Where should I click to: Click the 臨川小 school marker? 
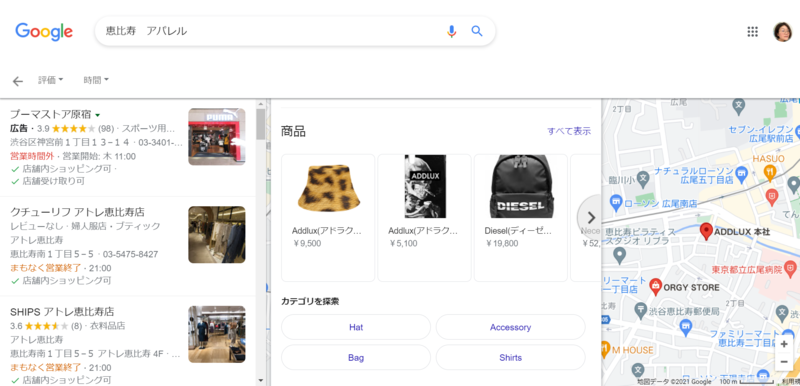(x=643, y=179)
